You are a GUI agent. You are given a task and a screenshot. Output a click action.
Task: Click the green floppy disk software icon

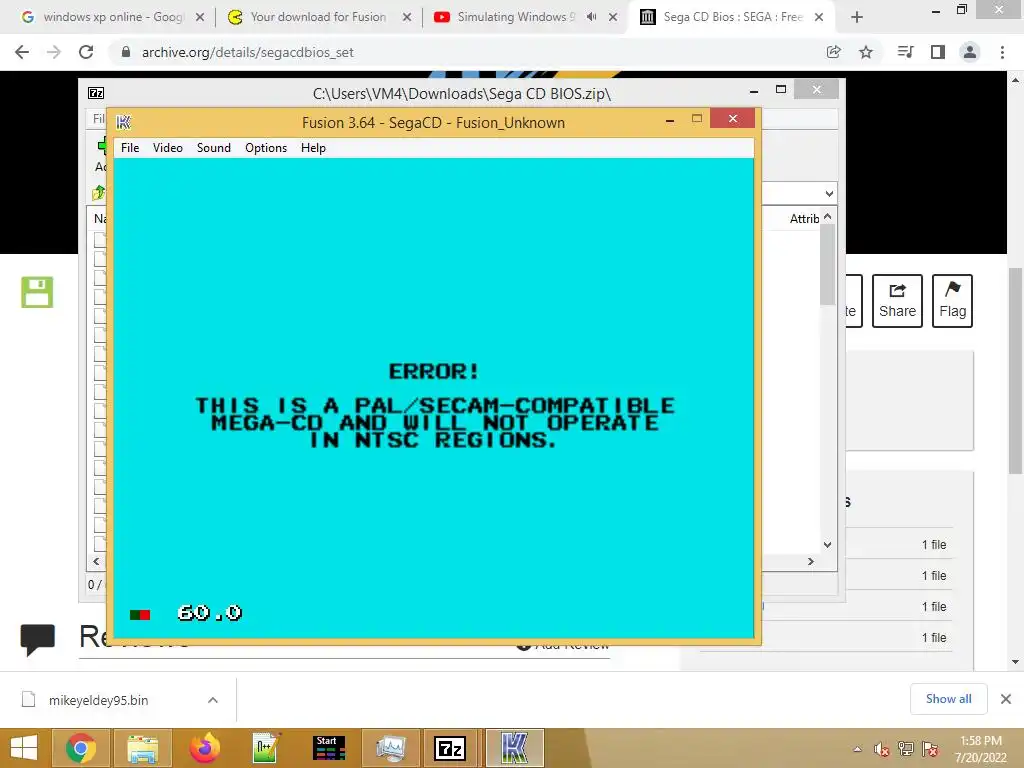tap(37, 292)
